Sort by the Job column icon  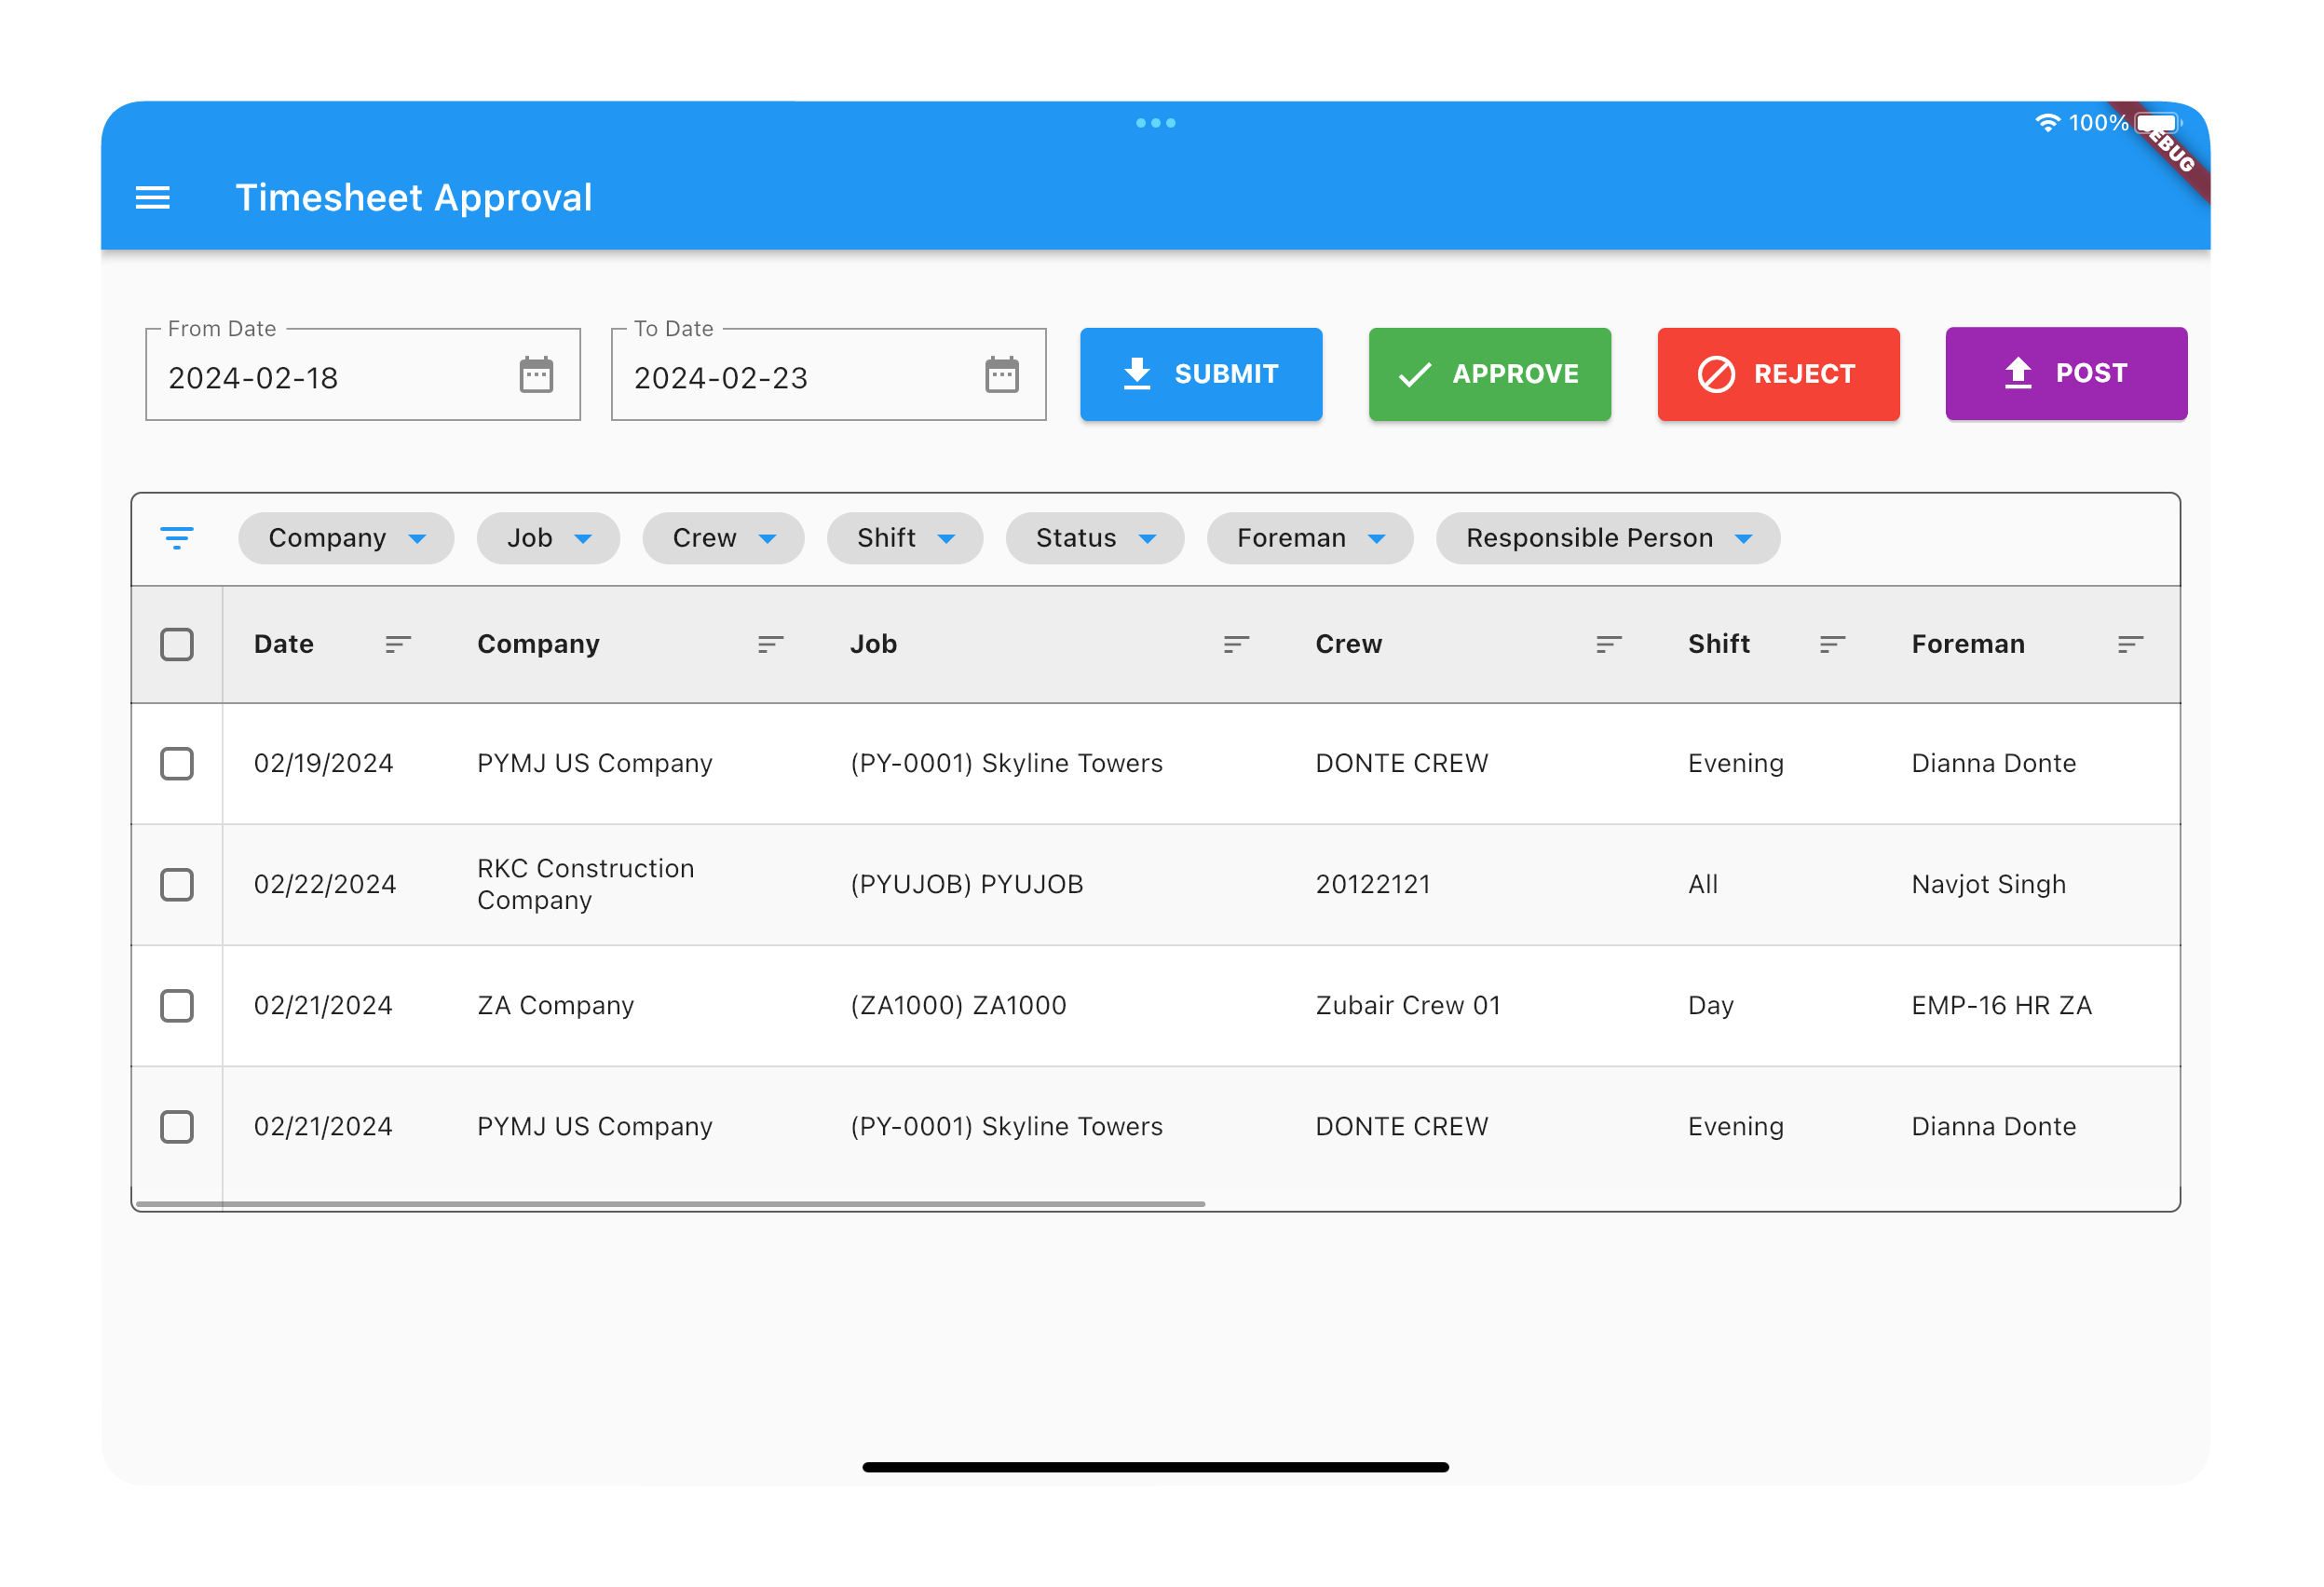(1238, 646)
